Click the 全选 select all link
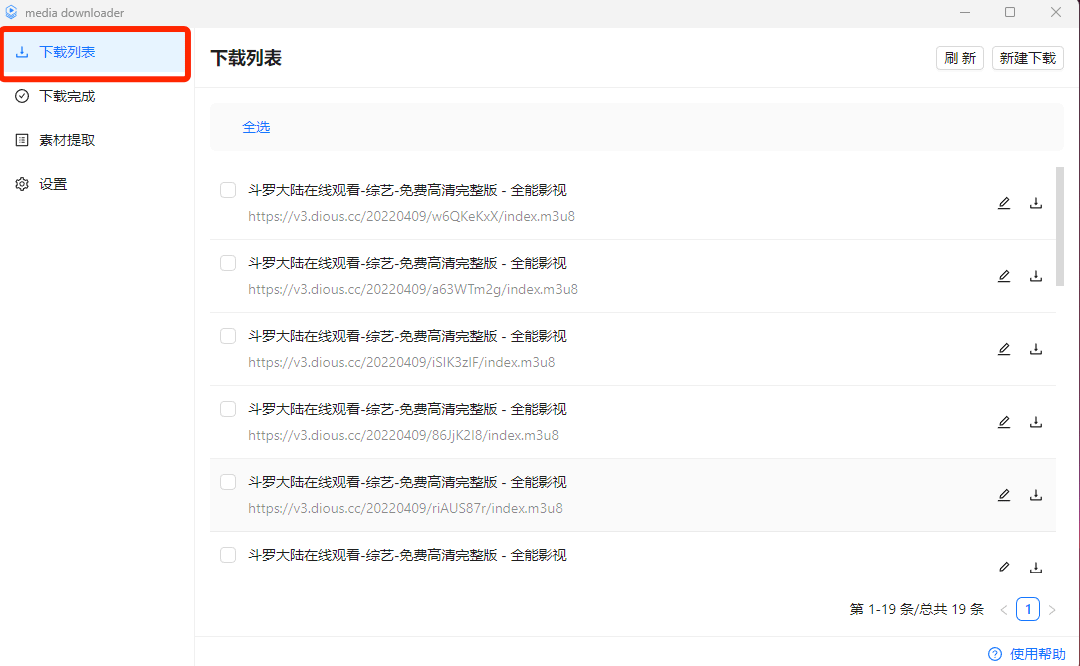This screenshot has height=666, width=1080. pyautogui.click(x=256, y=127)
